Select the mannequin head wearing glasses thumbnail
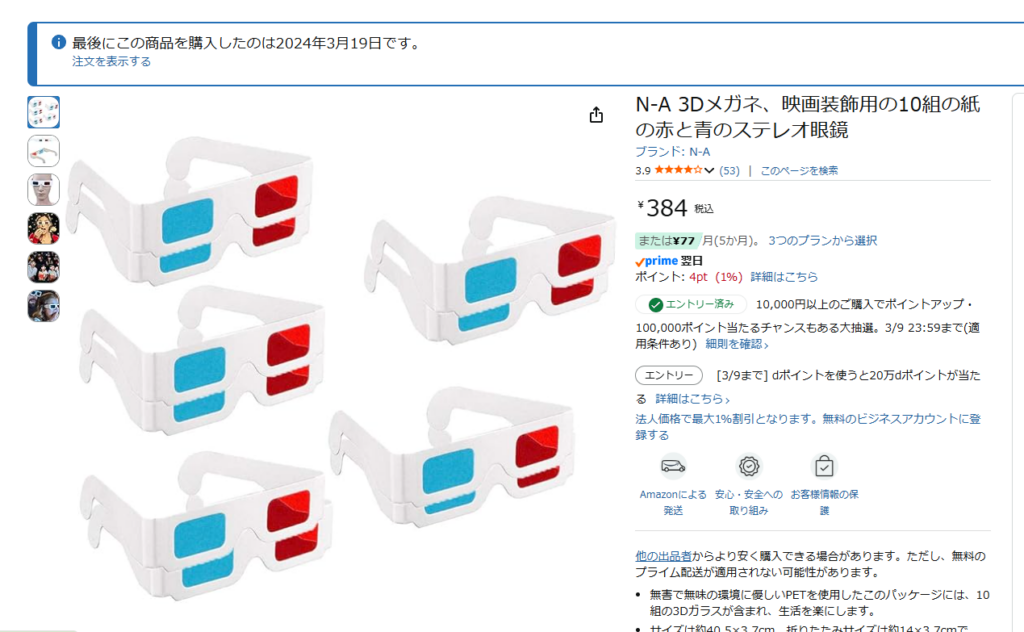1024x632 pixels. click(x=44, y=189)
